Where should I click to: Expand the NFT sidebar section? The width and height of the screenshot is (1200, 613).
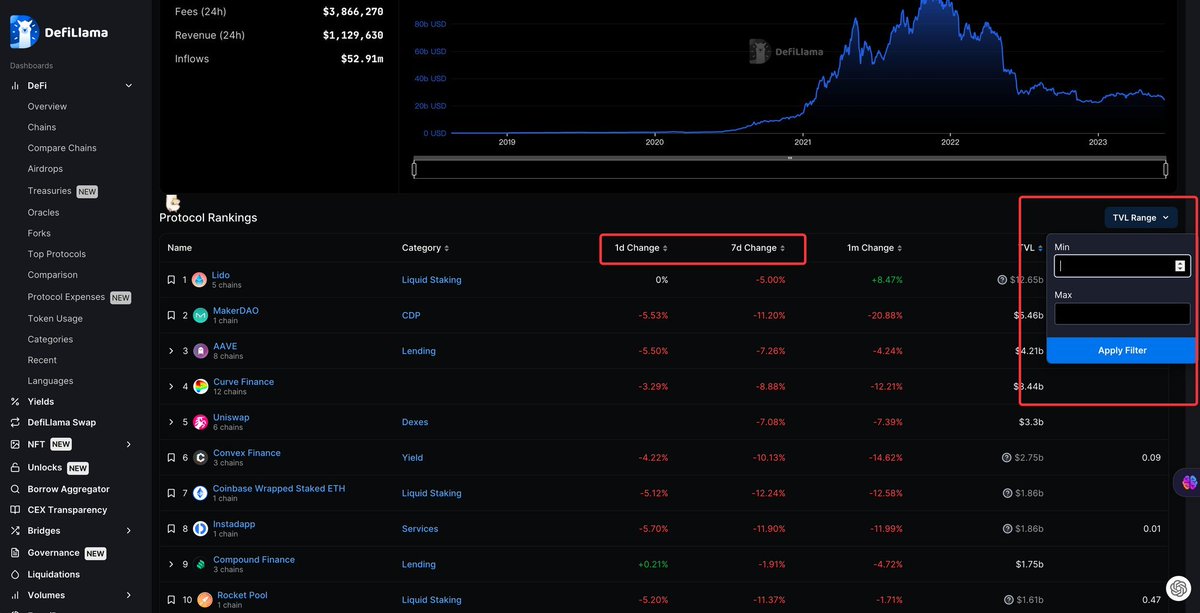click(128, 444)
